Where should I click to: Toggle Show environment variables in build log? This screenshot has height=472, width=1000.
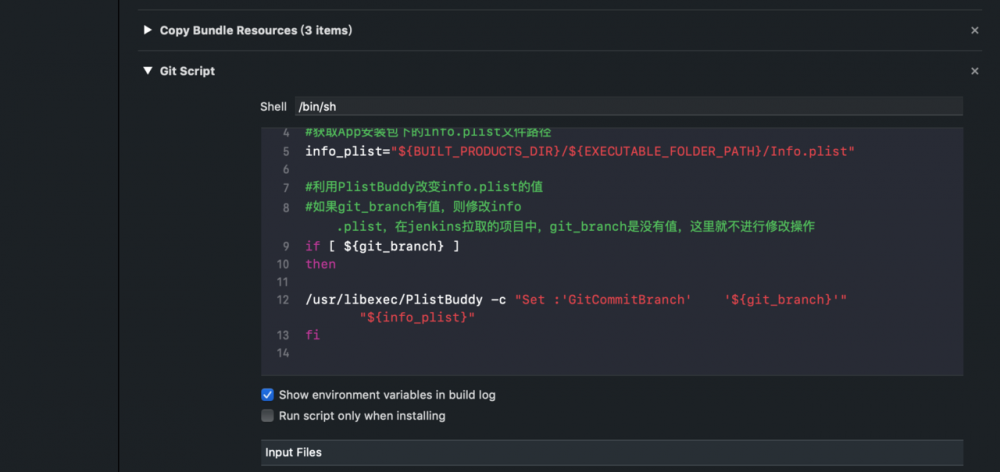click(x=267, y=395)
